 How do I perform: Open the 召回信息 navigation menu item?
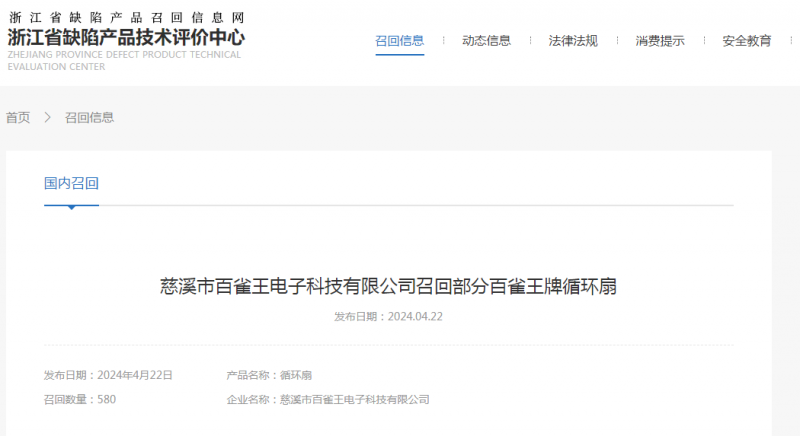click(x=399, y=41)
